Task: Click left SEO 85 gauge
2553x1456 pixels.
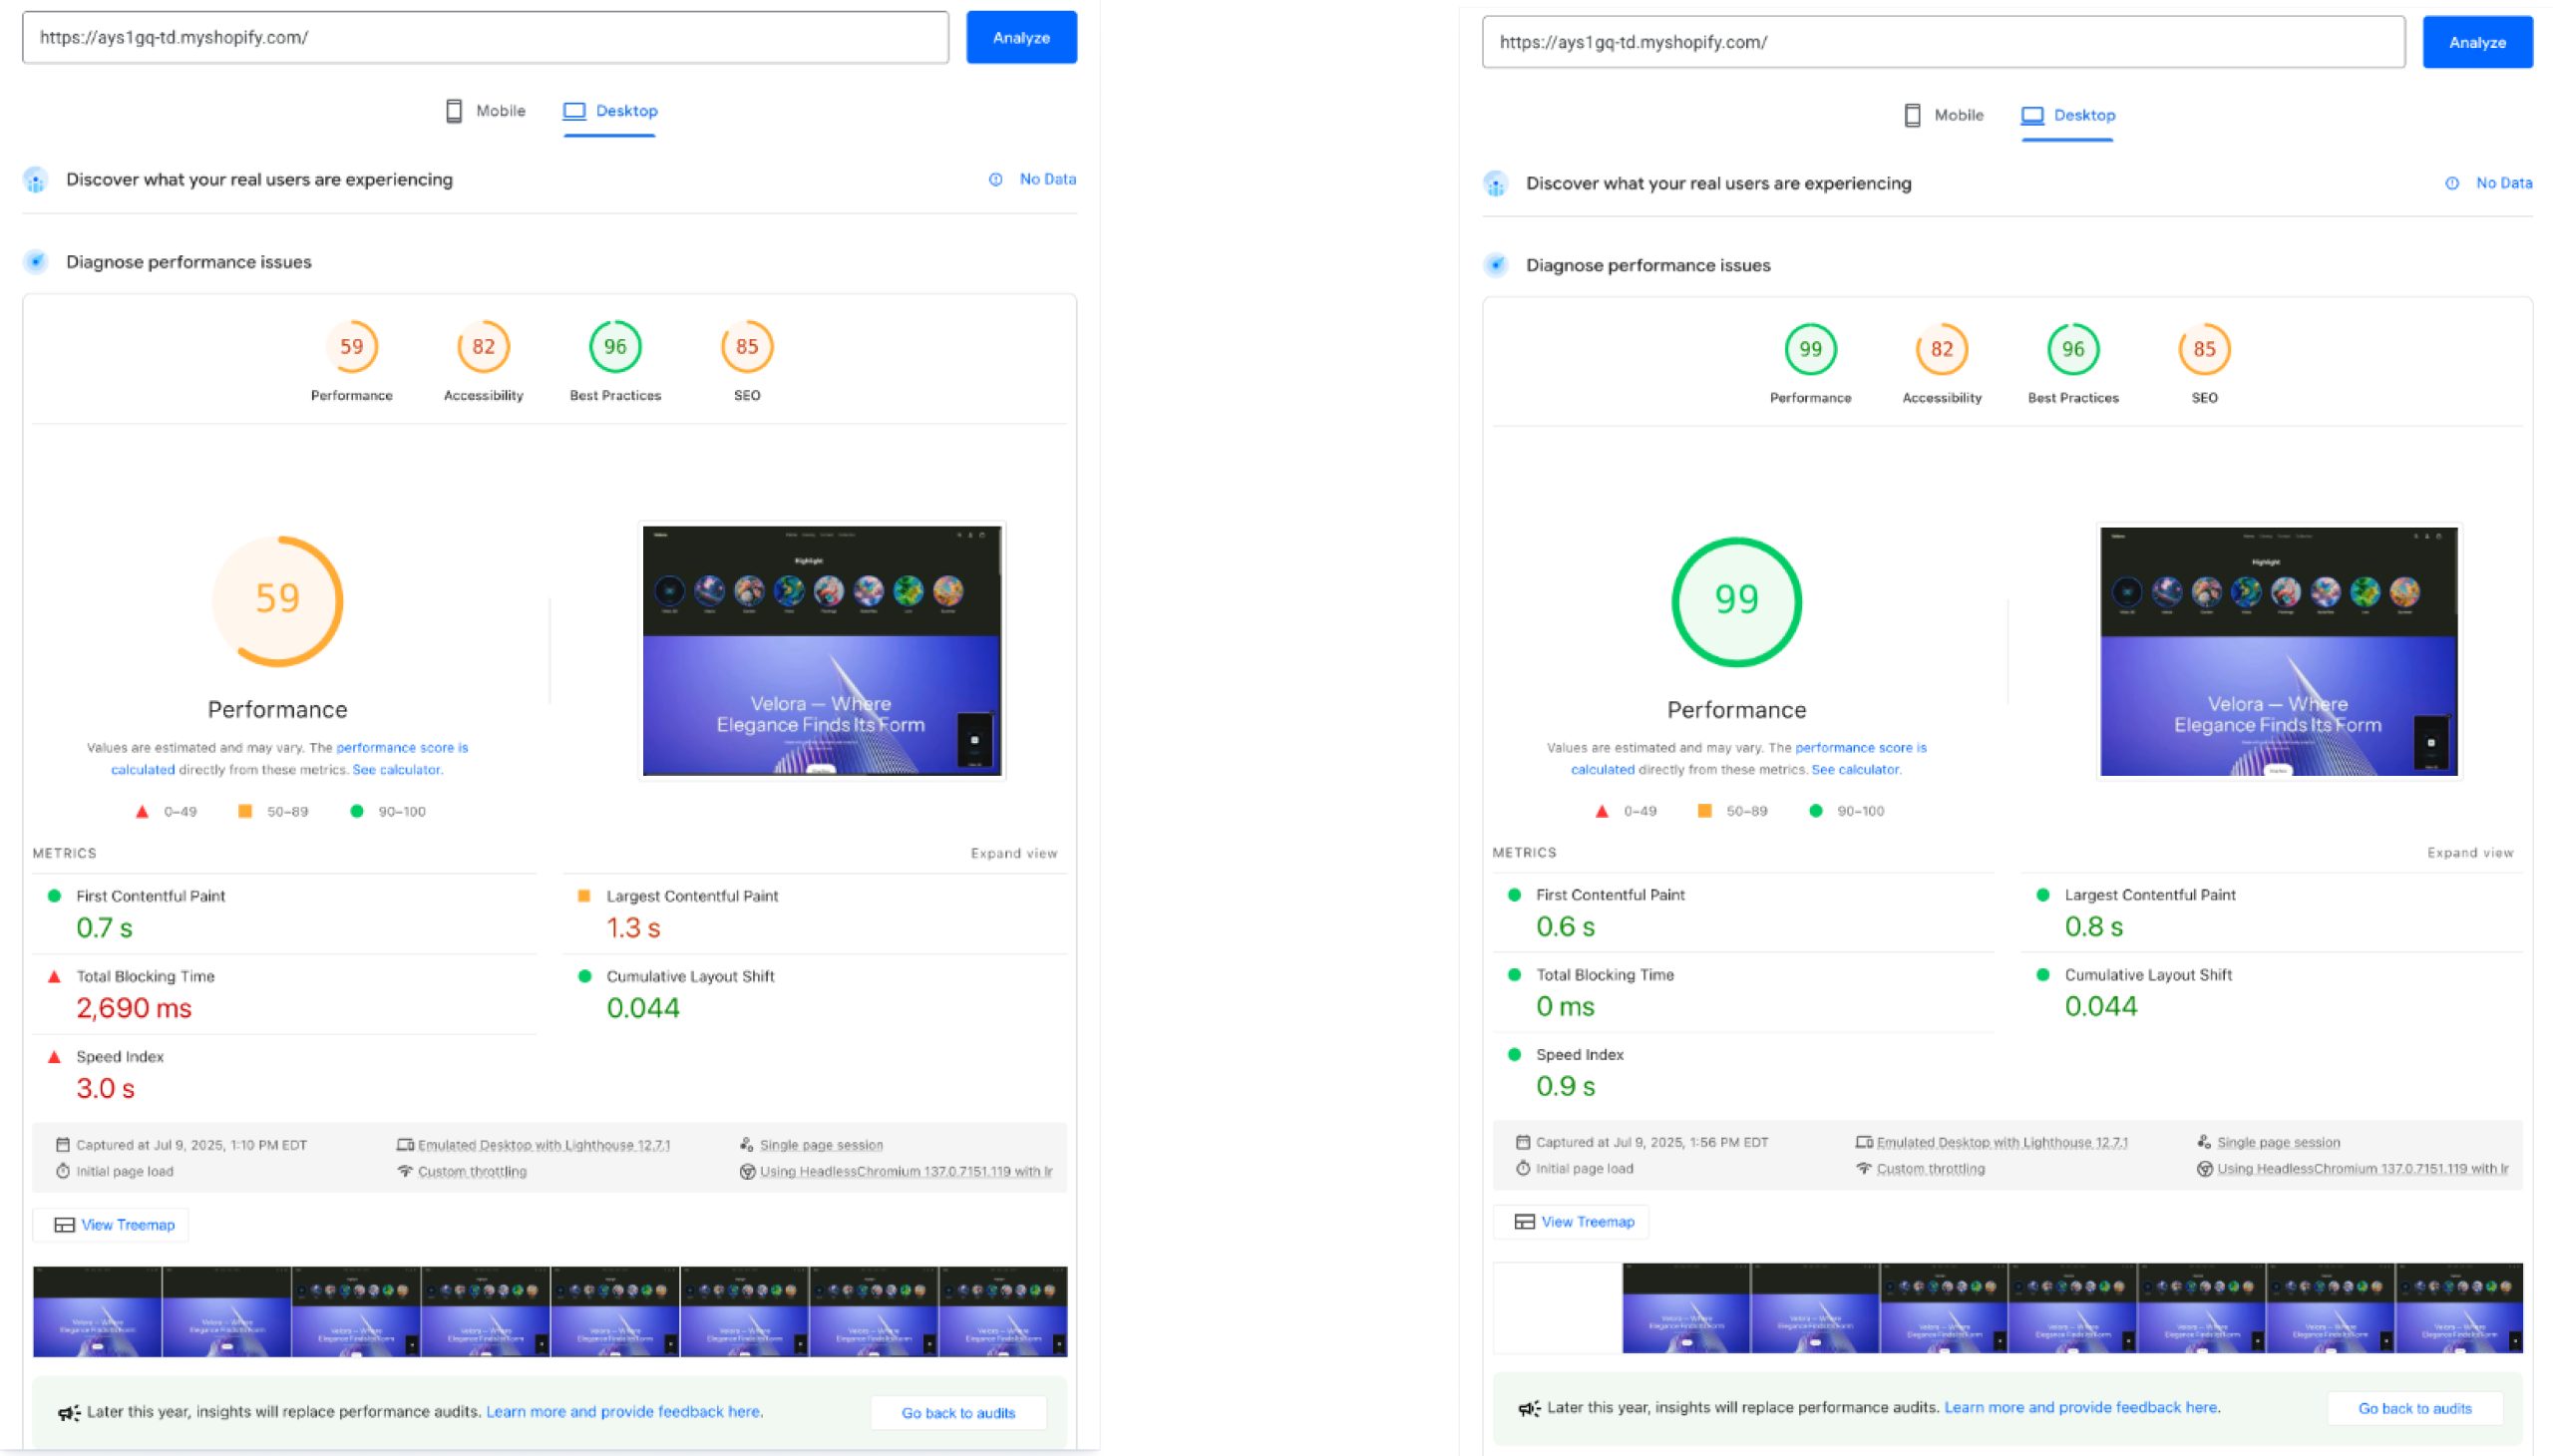Action: (x=746, y=347)
